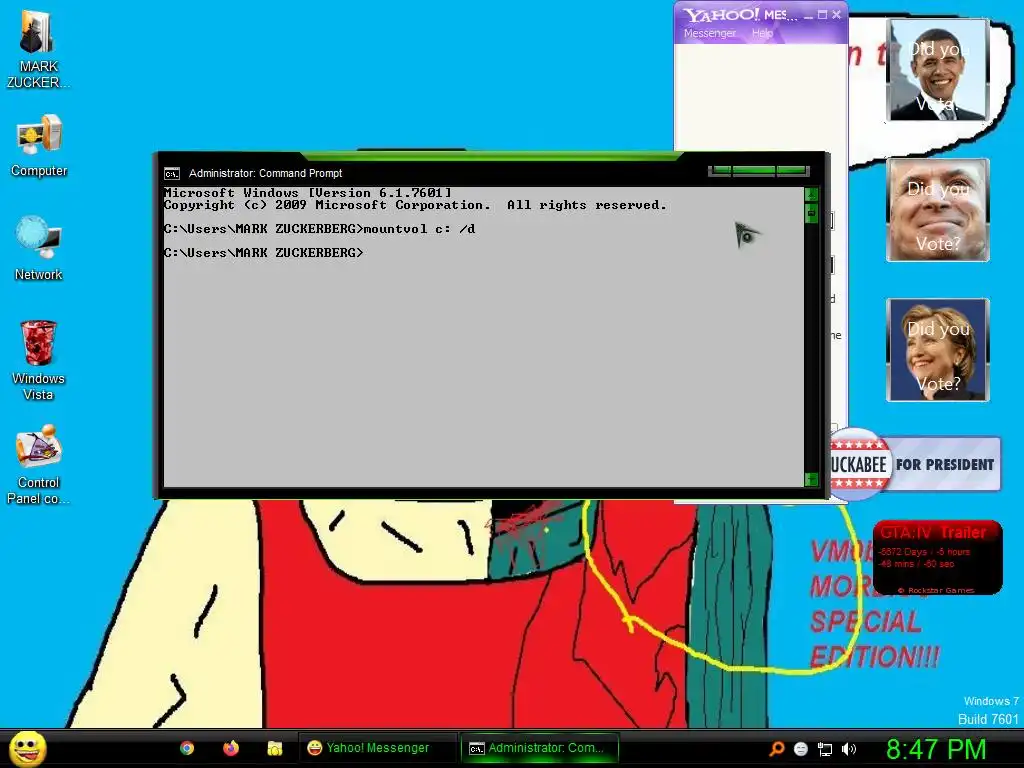Click the Command Prompt scroll-down arrow
The width and height of the screenshot is (1024, 768).
coord(811,480)
